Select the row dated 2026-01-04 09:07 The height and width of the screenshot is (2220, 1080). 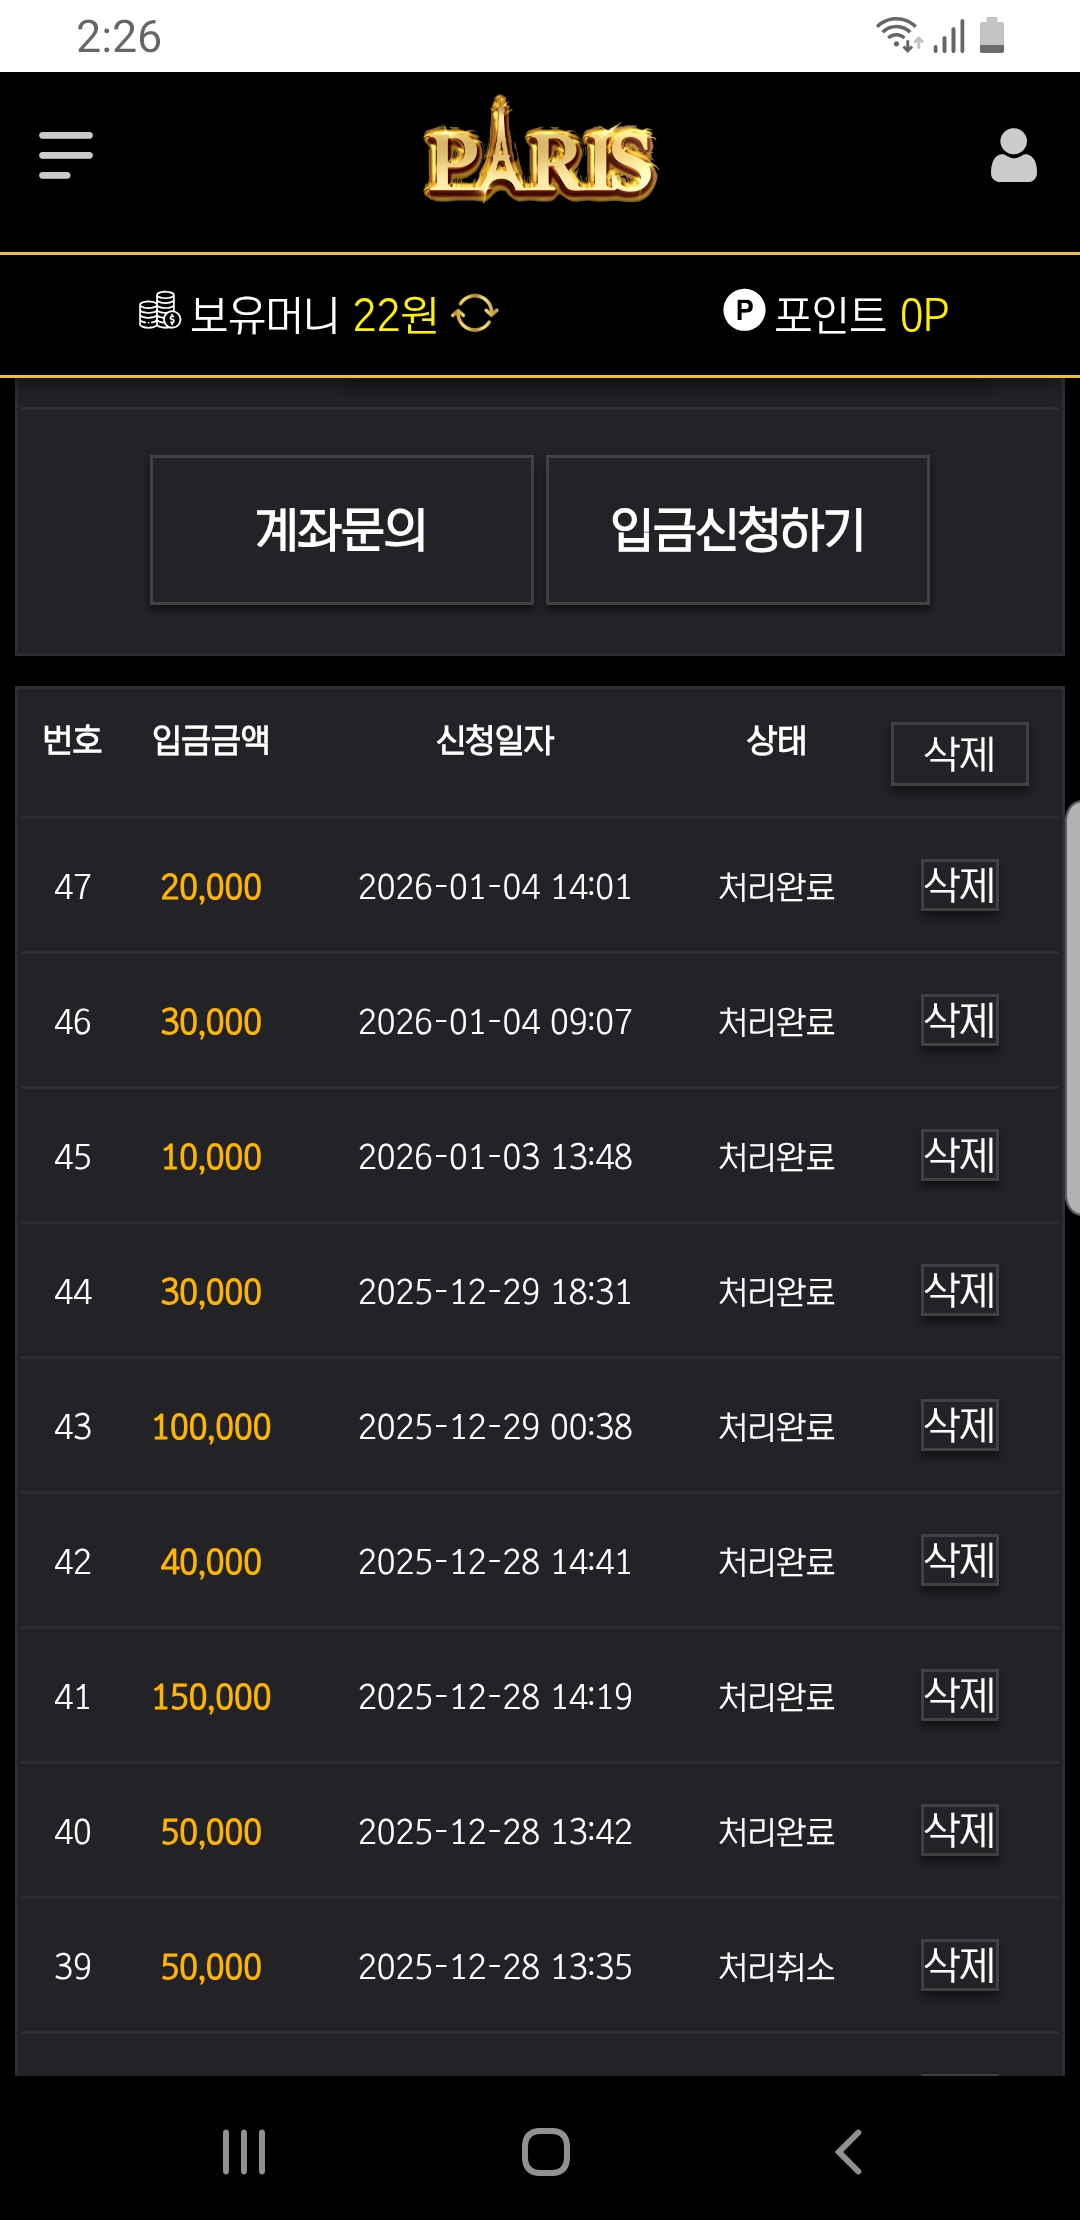coord(494,1022)
